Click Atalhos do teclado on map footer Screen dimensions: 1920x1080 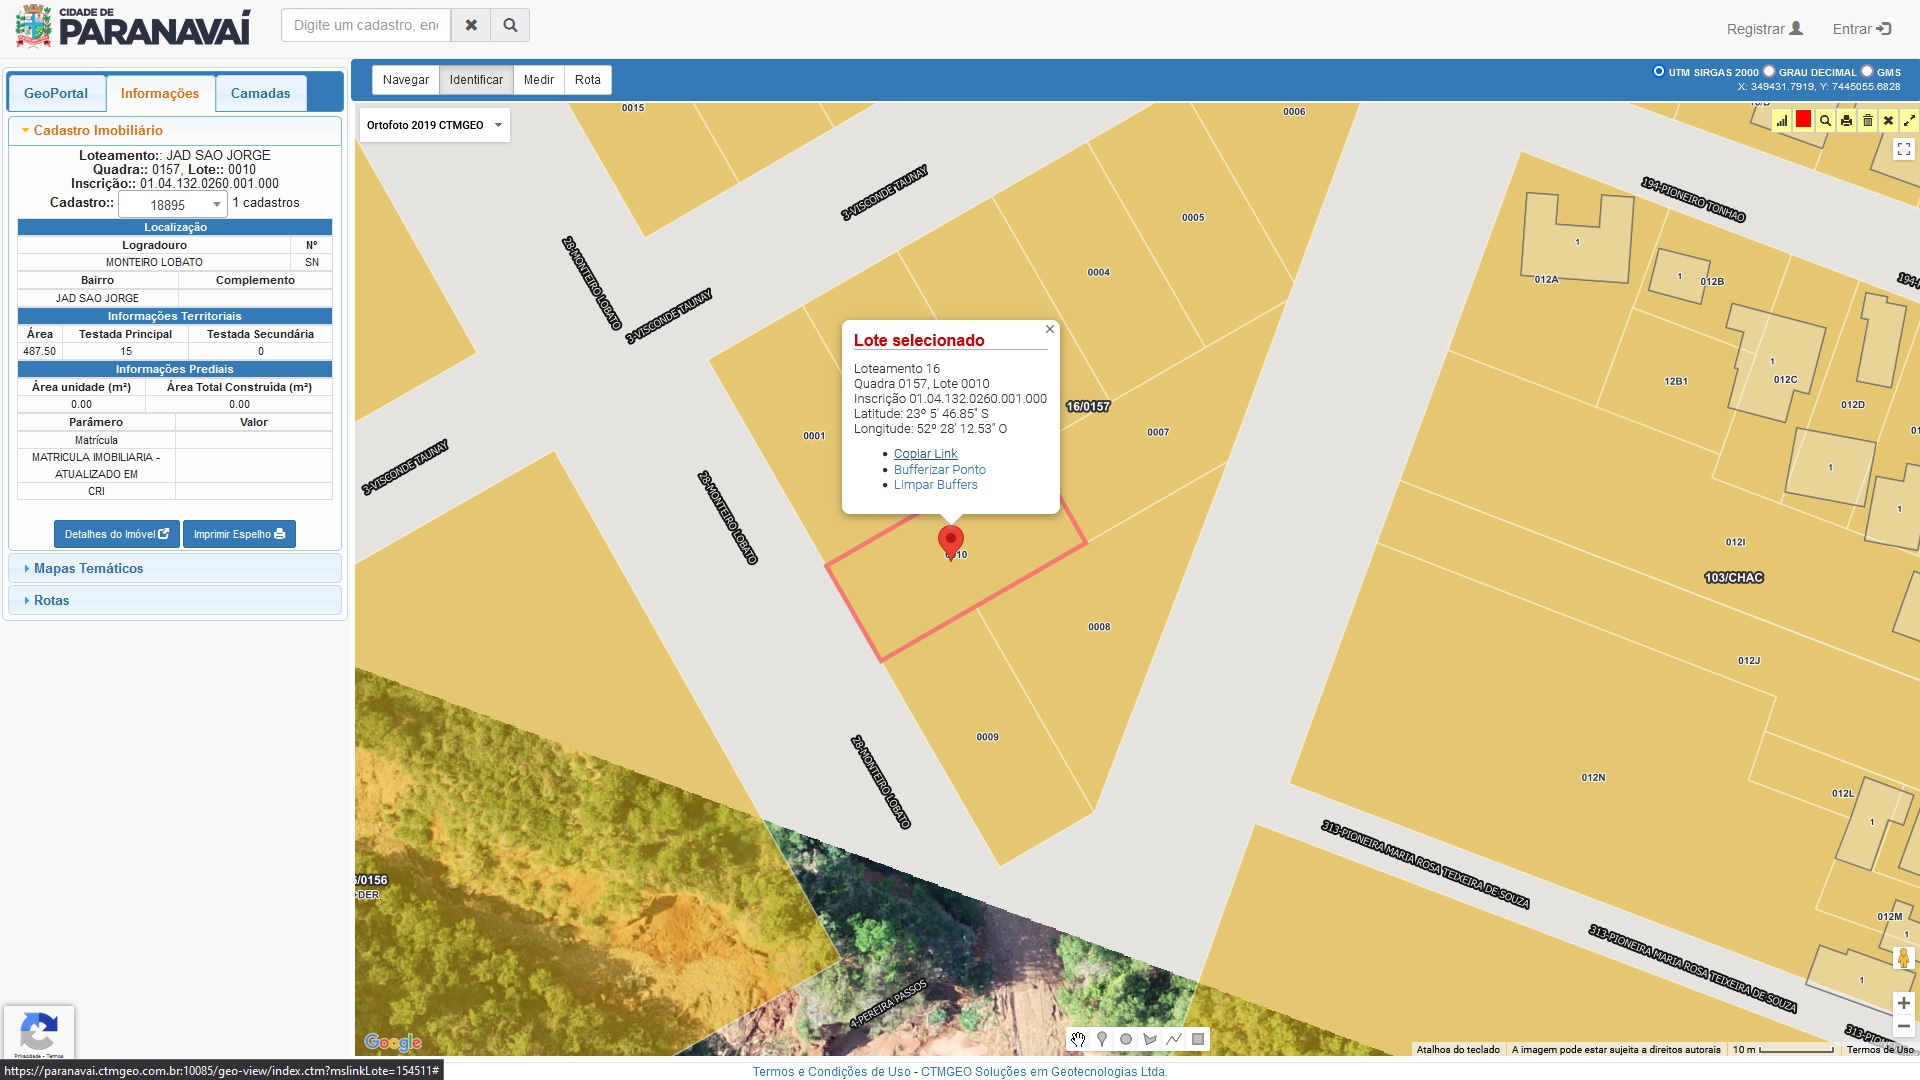[x=1458, y=1049]
